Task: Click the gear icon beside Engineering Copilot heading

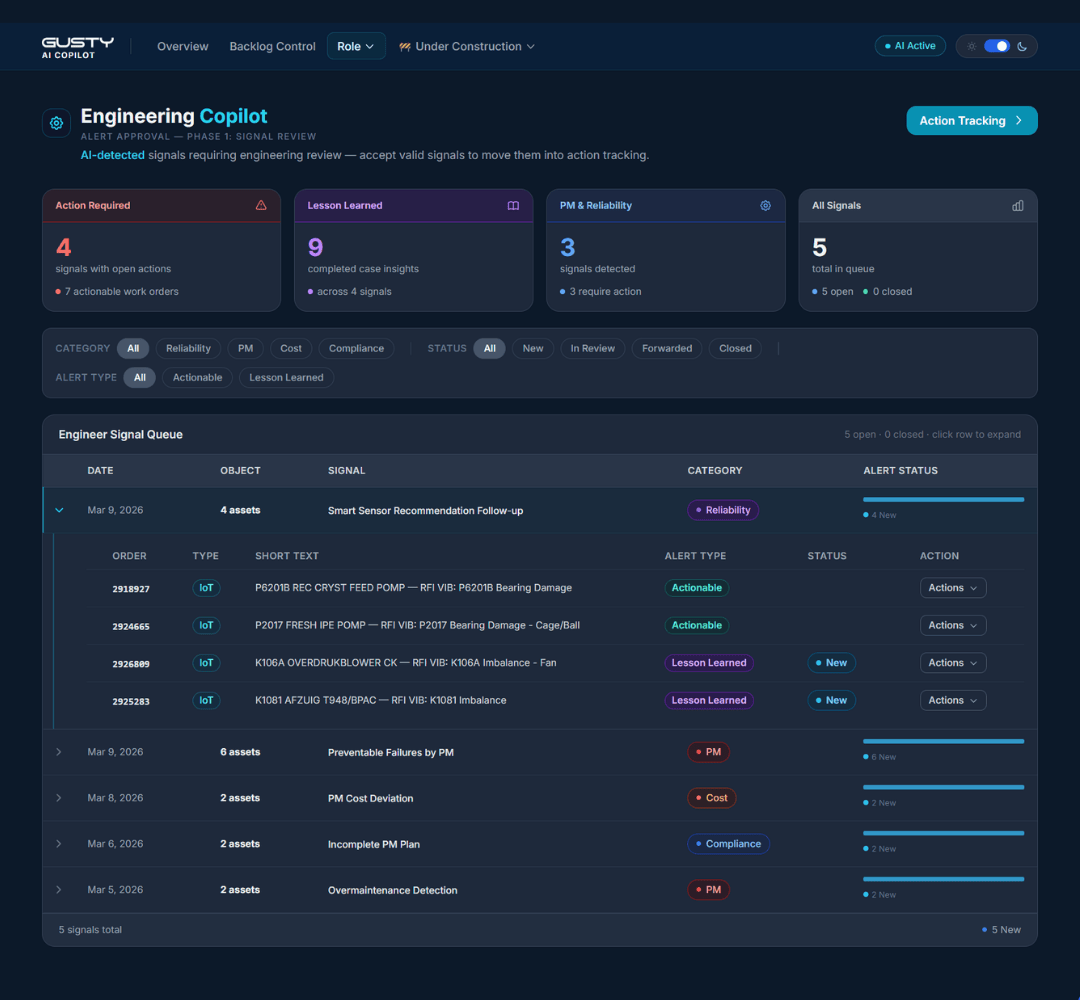Action: coord(56,122)
